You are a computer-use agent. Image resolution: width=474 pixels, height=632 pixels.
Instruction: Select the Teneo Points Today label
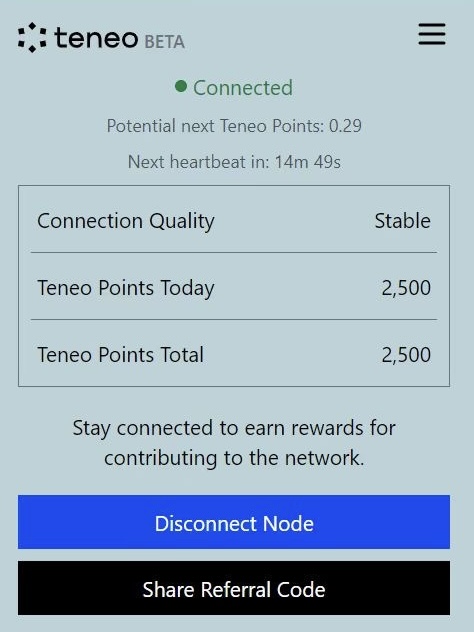126,288
